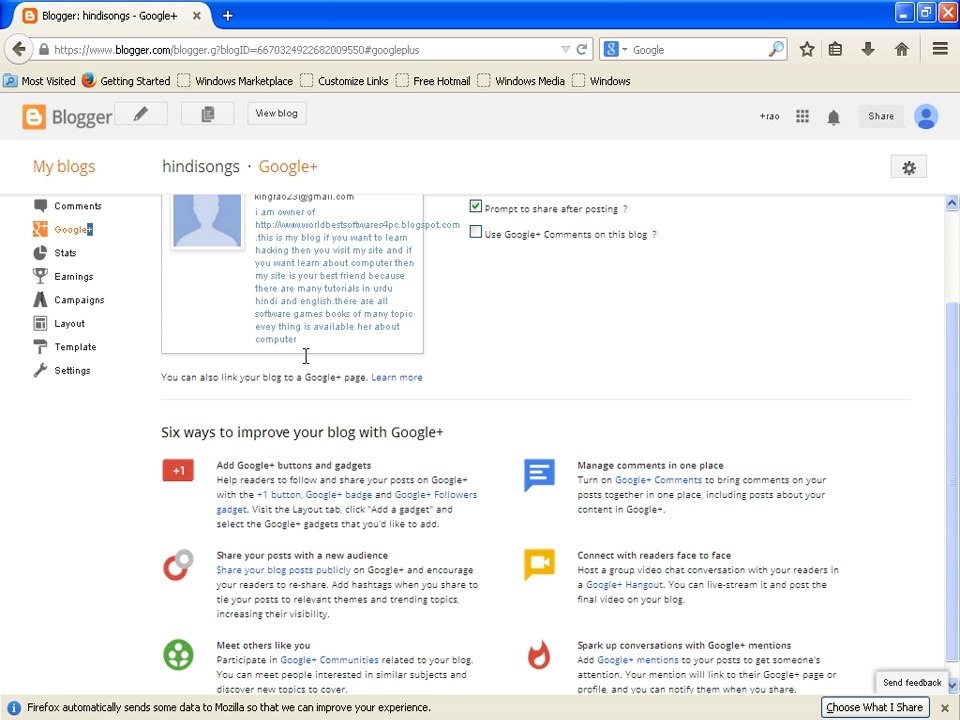Click the red flame mentions icon
Image resolution: width=960 pixels, height=720 pixels.
point(539,654)
